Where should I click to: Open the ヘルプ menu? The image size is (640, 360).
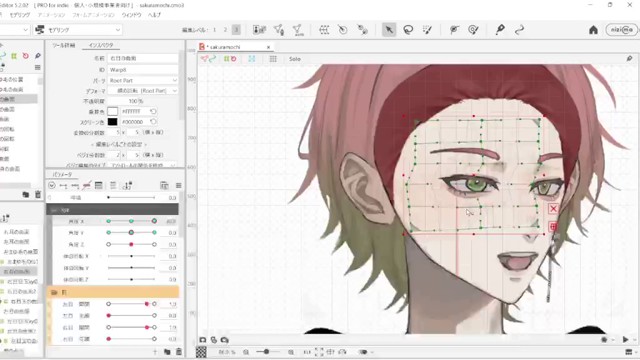click(x=154, y=15)
